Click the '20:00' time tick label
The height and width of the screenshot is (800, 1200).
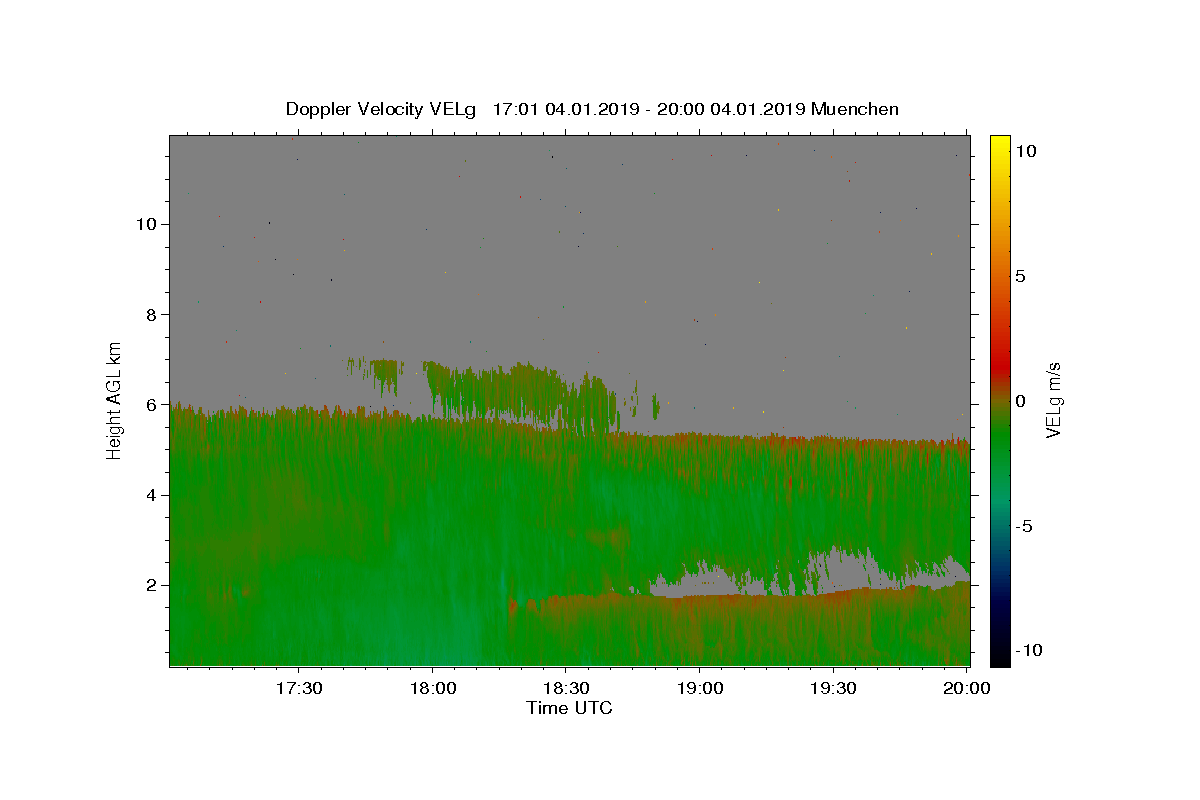tap(967, 688)
